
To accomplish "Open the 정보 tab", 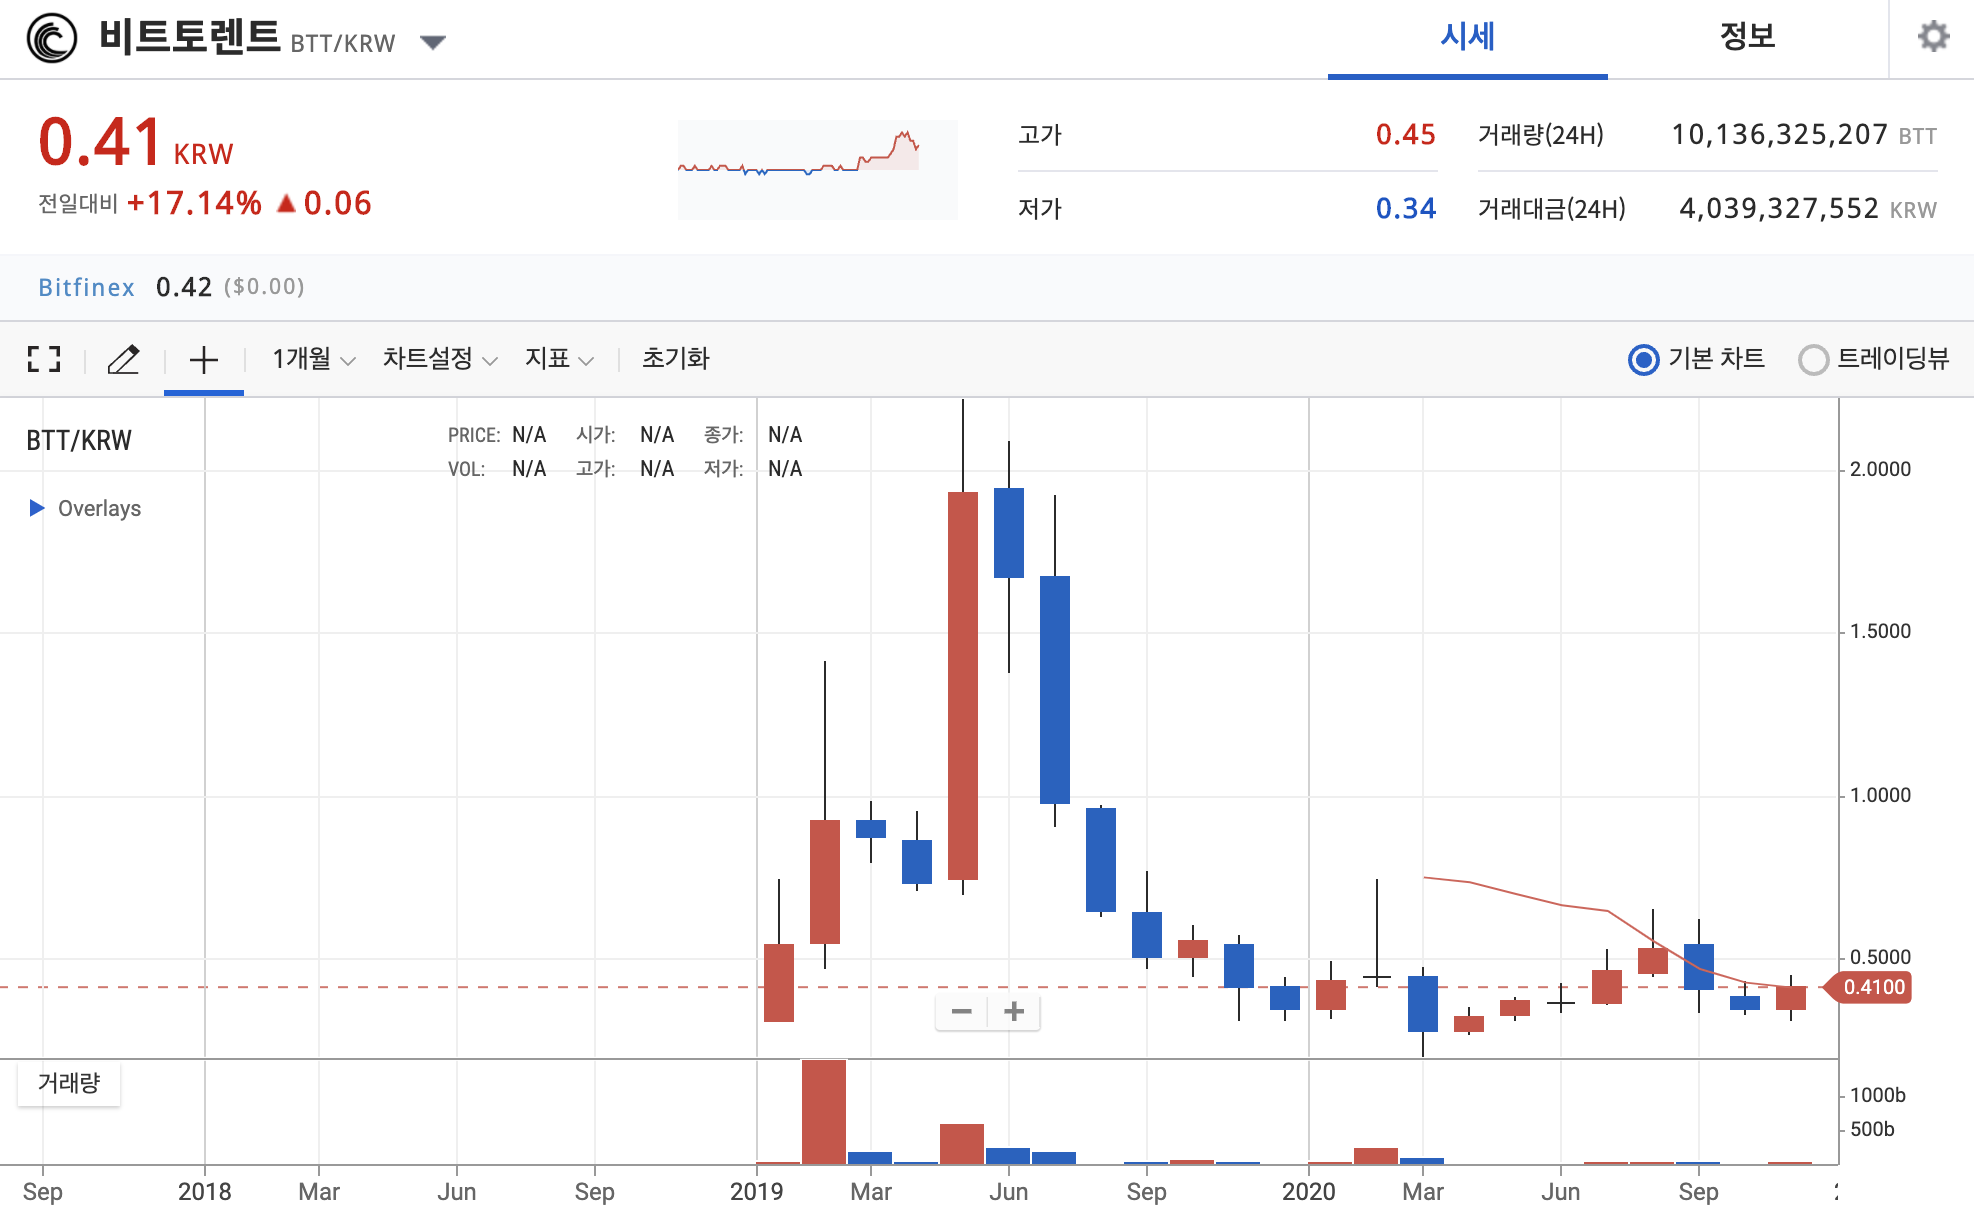I will 1747,38.
